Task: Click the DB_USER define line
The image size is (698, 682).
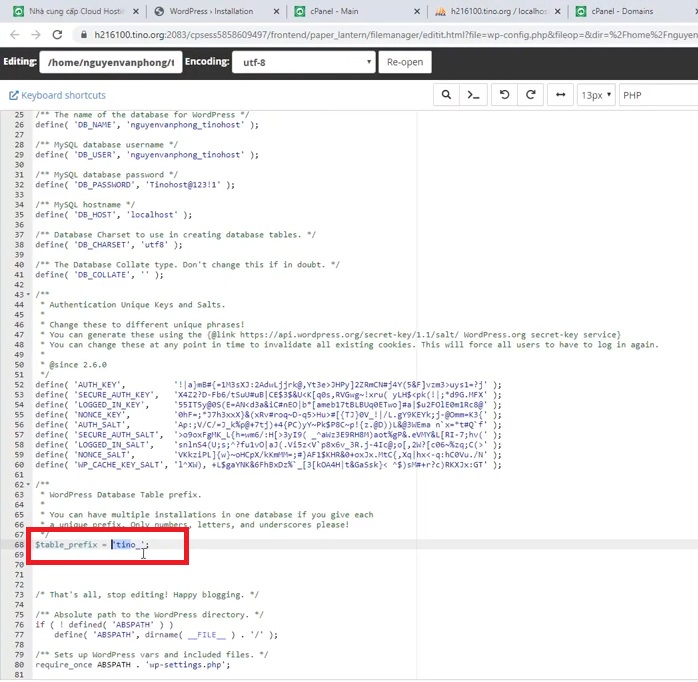Action: (147, 155)
